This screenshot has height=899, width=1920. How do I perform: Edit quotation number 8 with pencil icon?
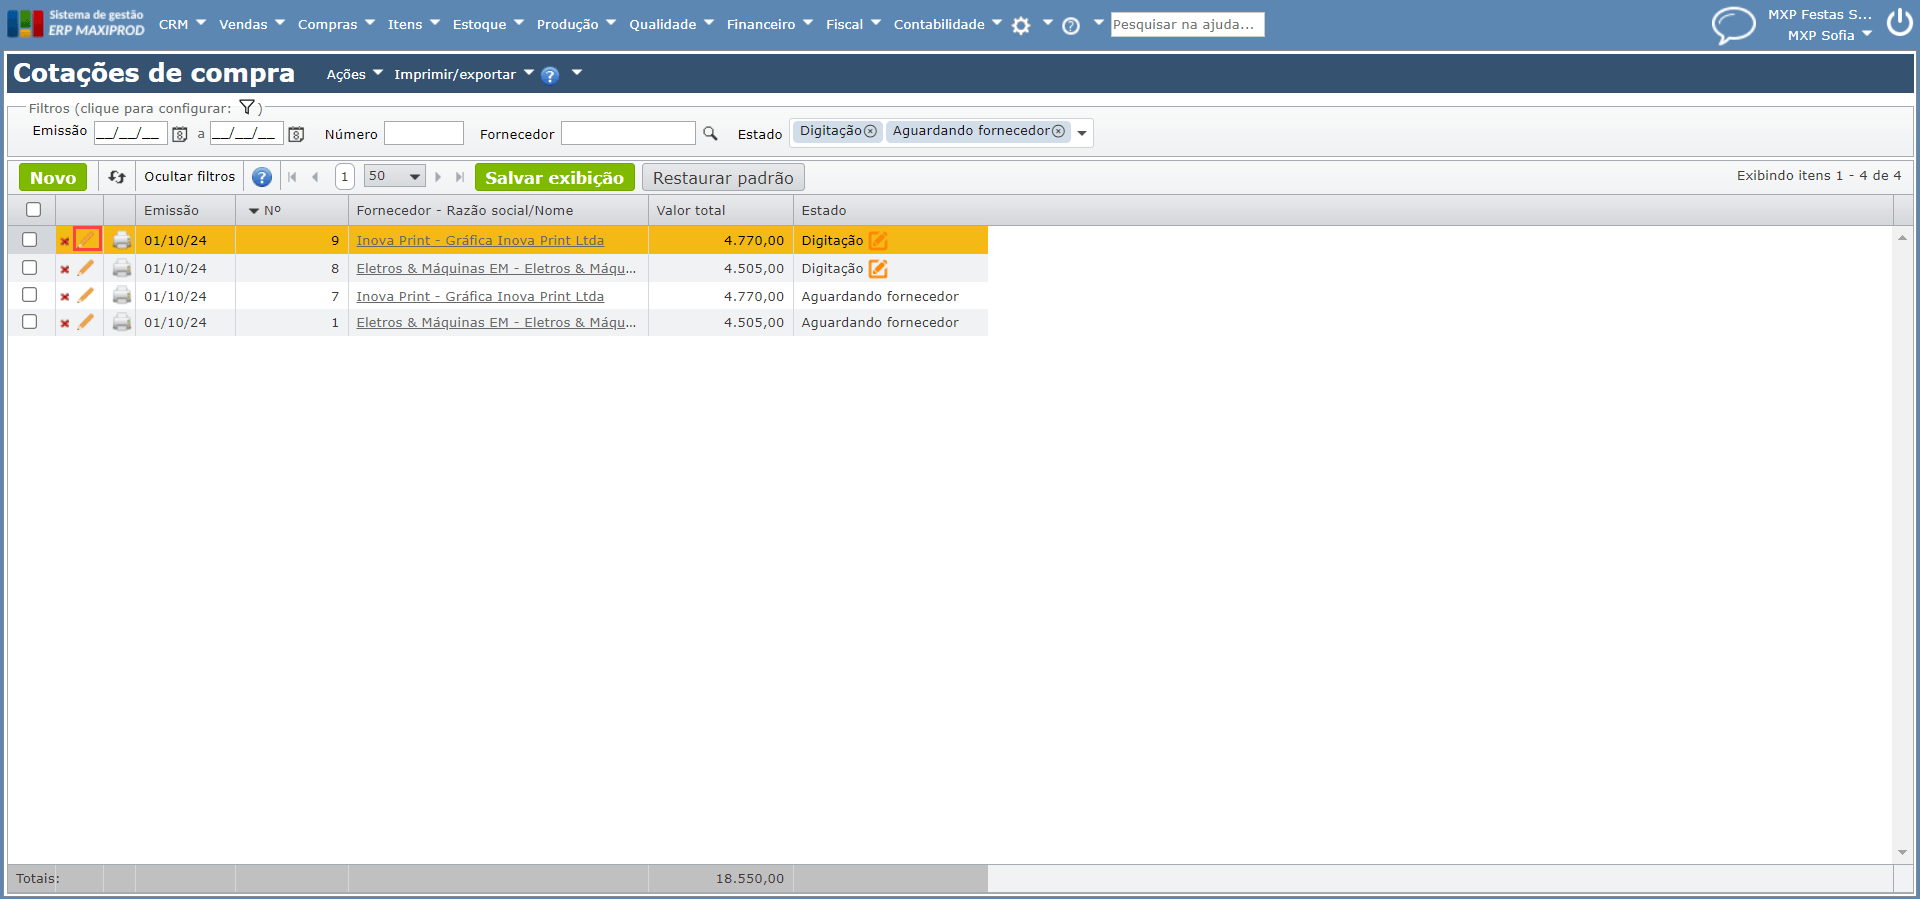click(86, 268)
